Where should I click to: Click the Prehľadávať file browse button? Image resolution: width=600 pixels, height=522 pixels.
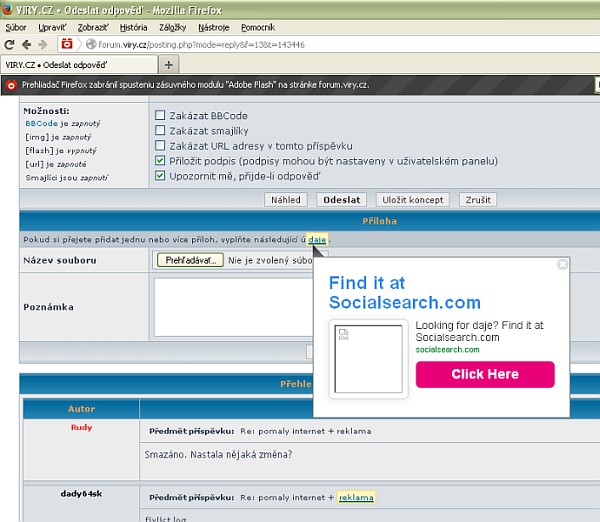point(188,261)
